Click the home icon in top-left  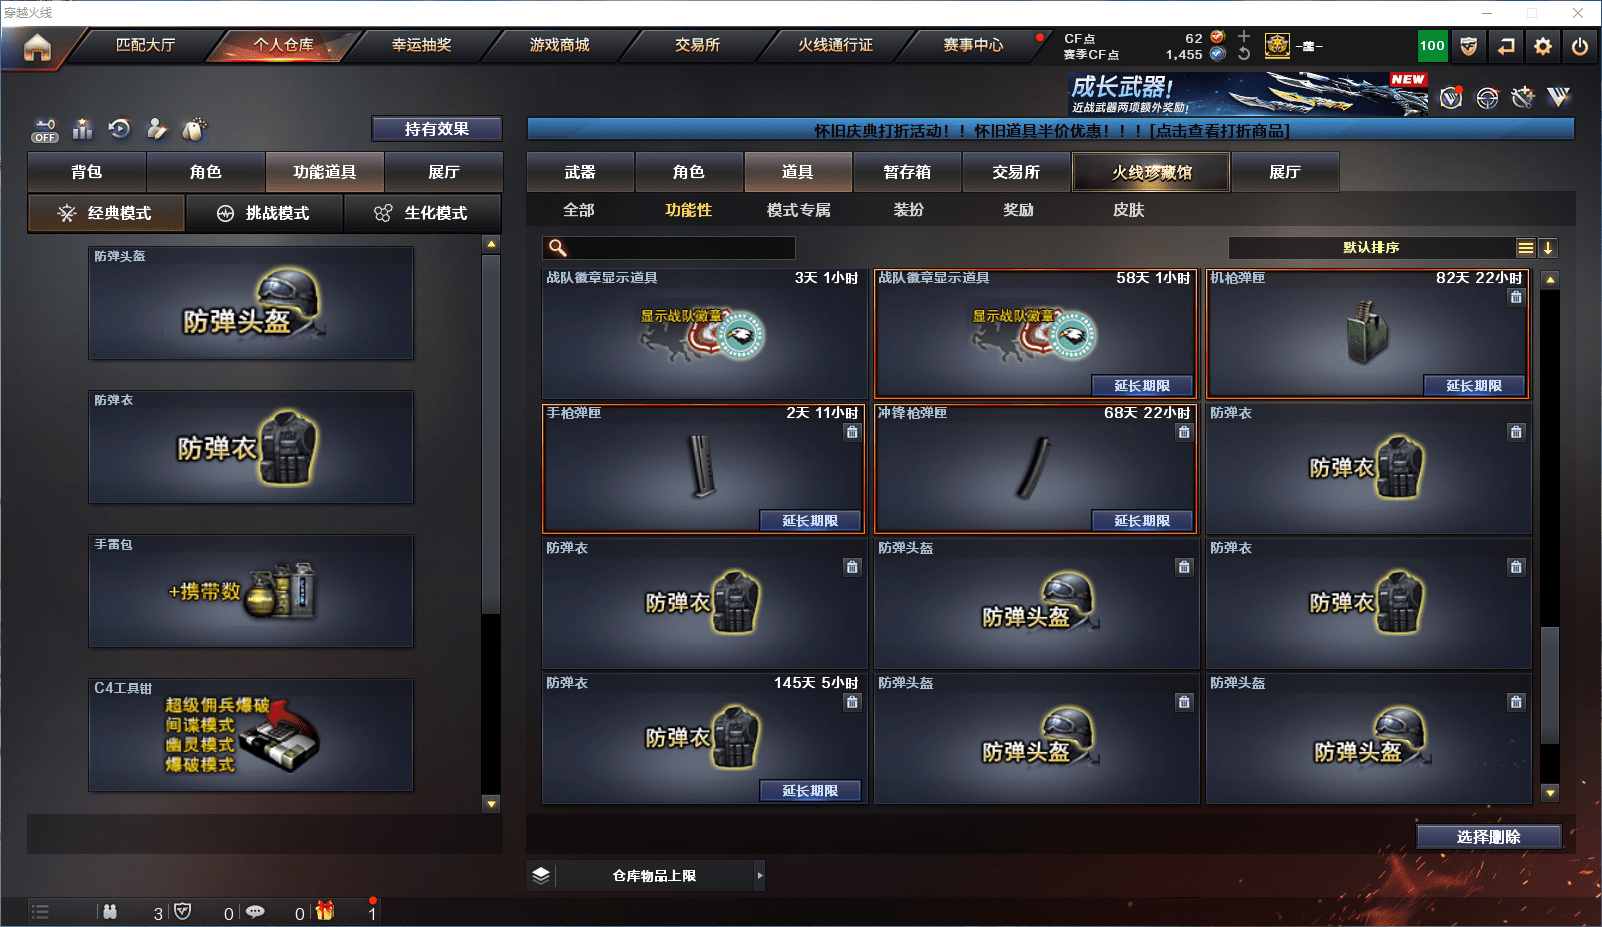37,47
